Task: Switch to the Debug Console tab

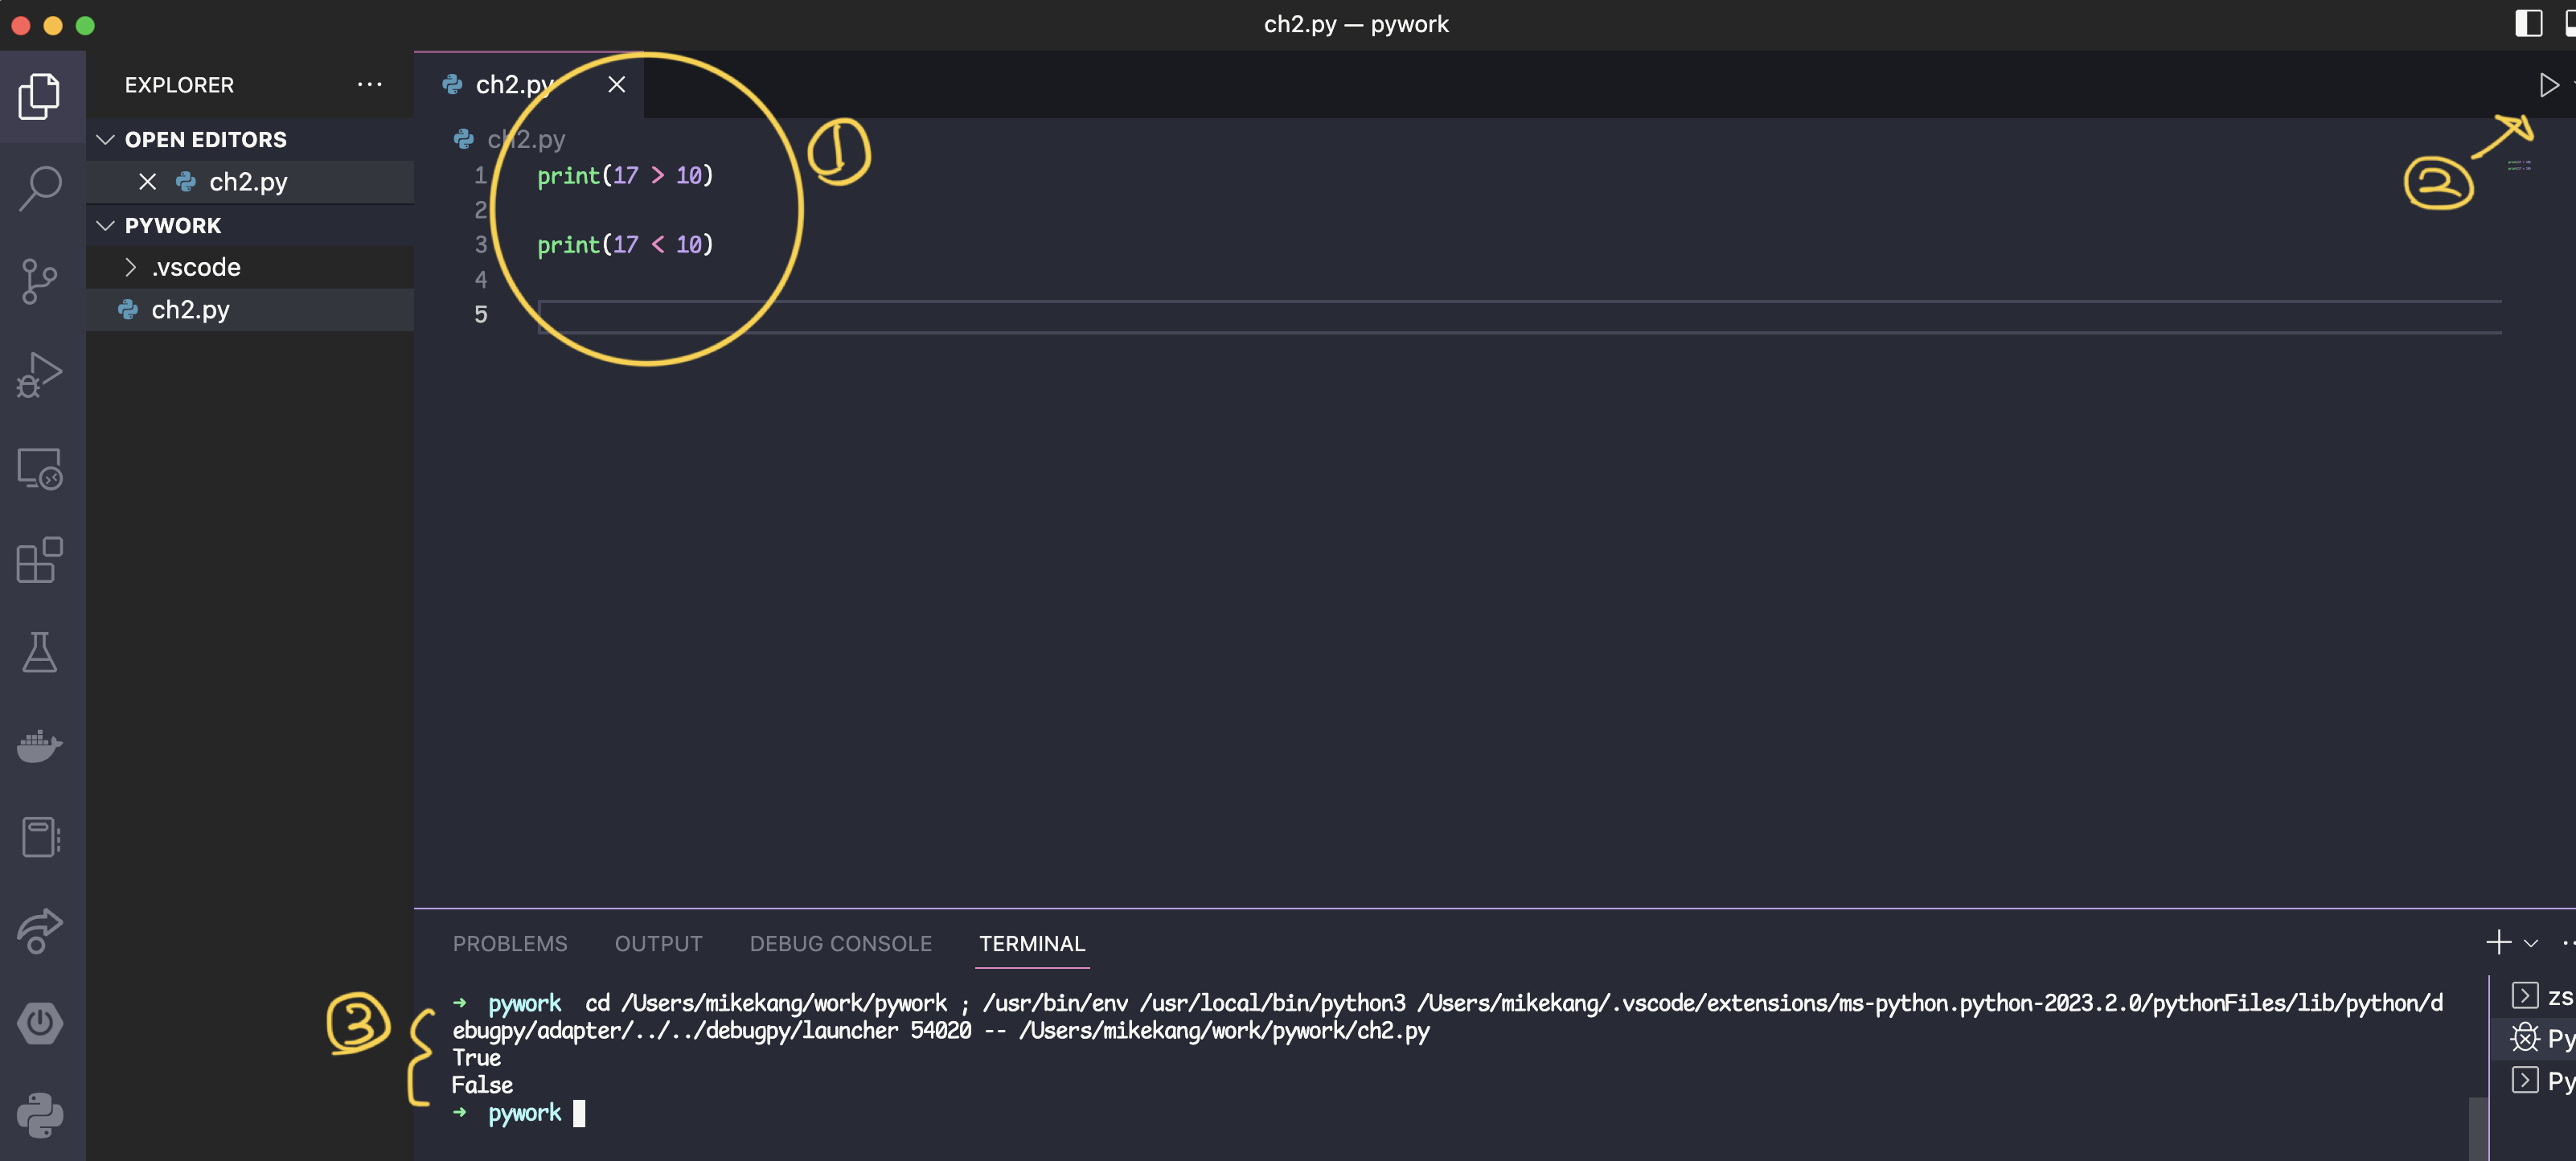Action: pyautogui.click(x=840, y=943)
